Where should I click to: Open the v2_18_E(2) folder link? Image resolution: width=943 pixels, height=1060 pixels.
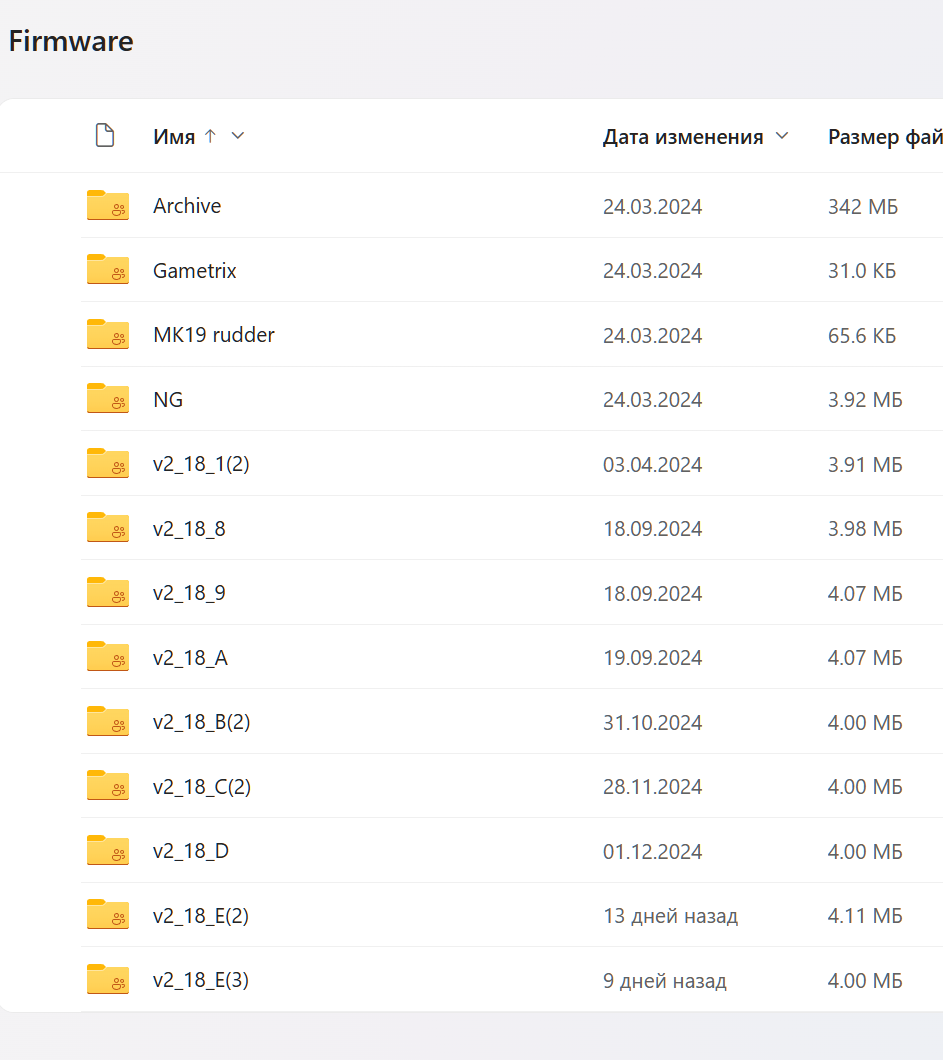(201, 916)
